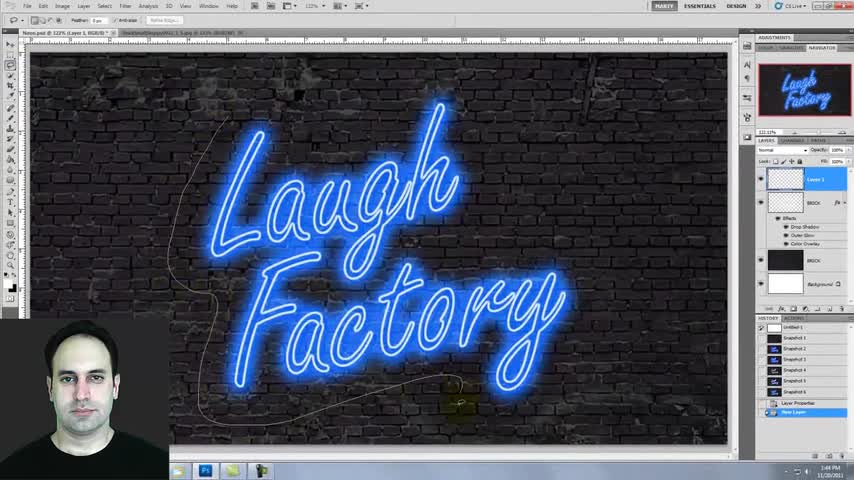Select the Path Selection tool
854x480 pixels.
coord(10,212)
